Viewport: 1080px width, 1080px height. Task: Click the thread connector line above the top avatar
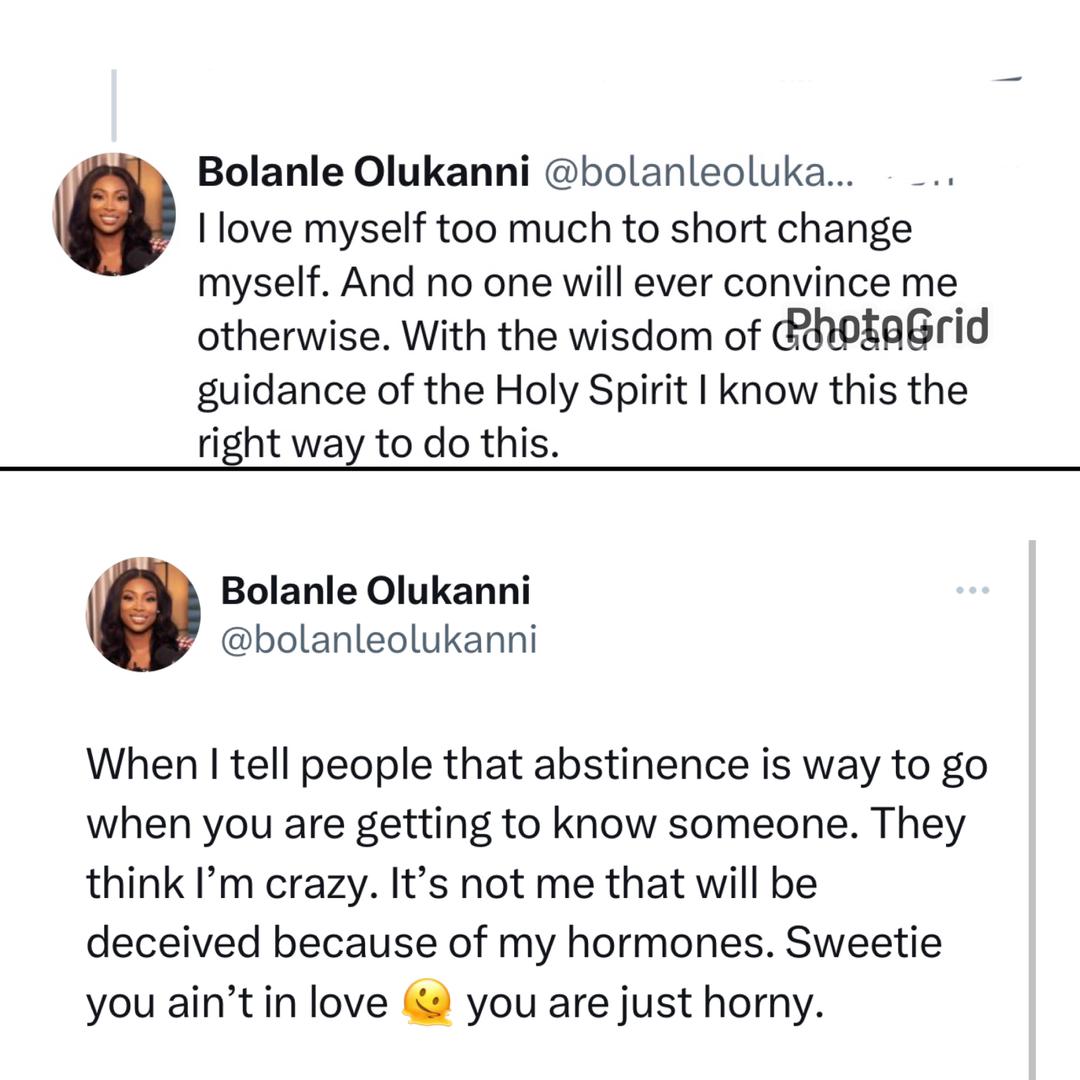coord(113,105)
